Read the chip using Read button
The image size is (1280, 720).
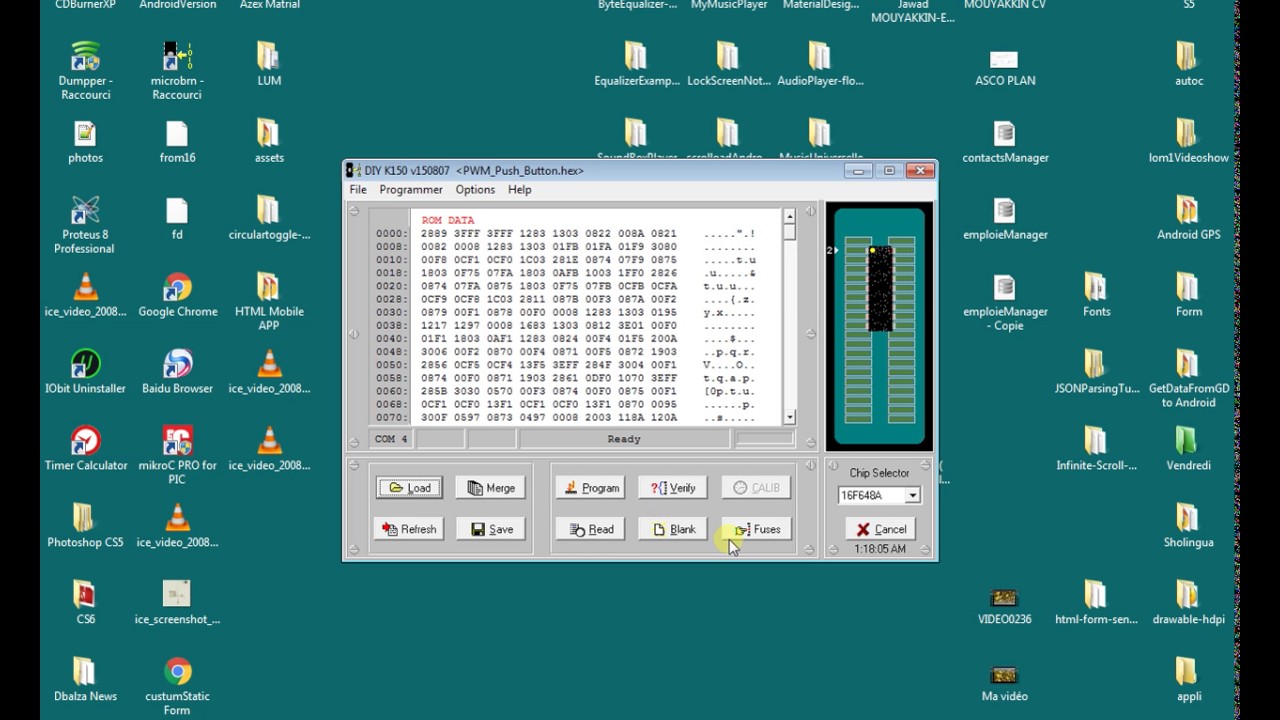[591, 529]
